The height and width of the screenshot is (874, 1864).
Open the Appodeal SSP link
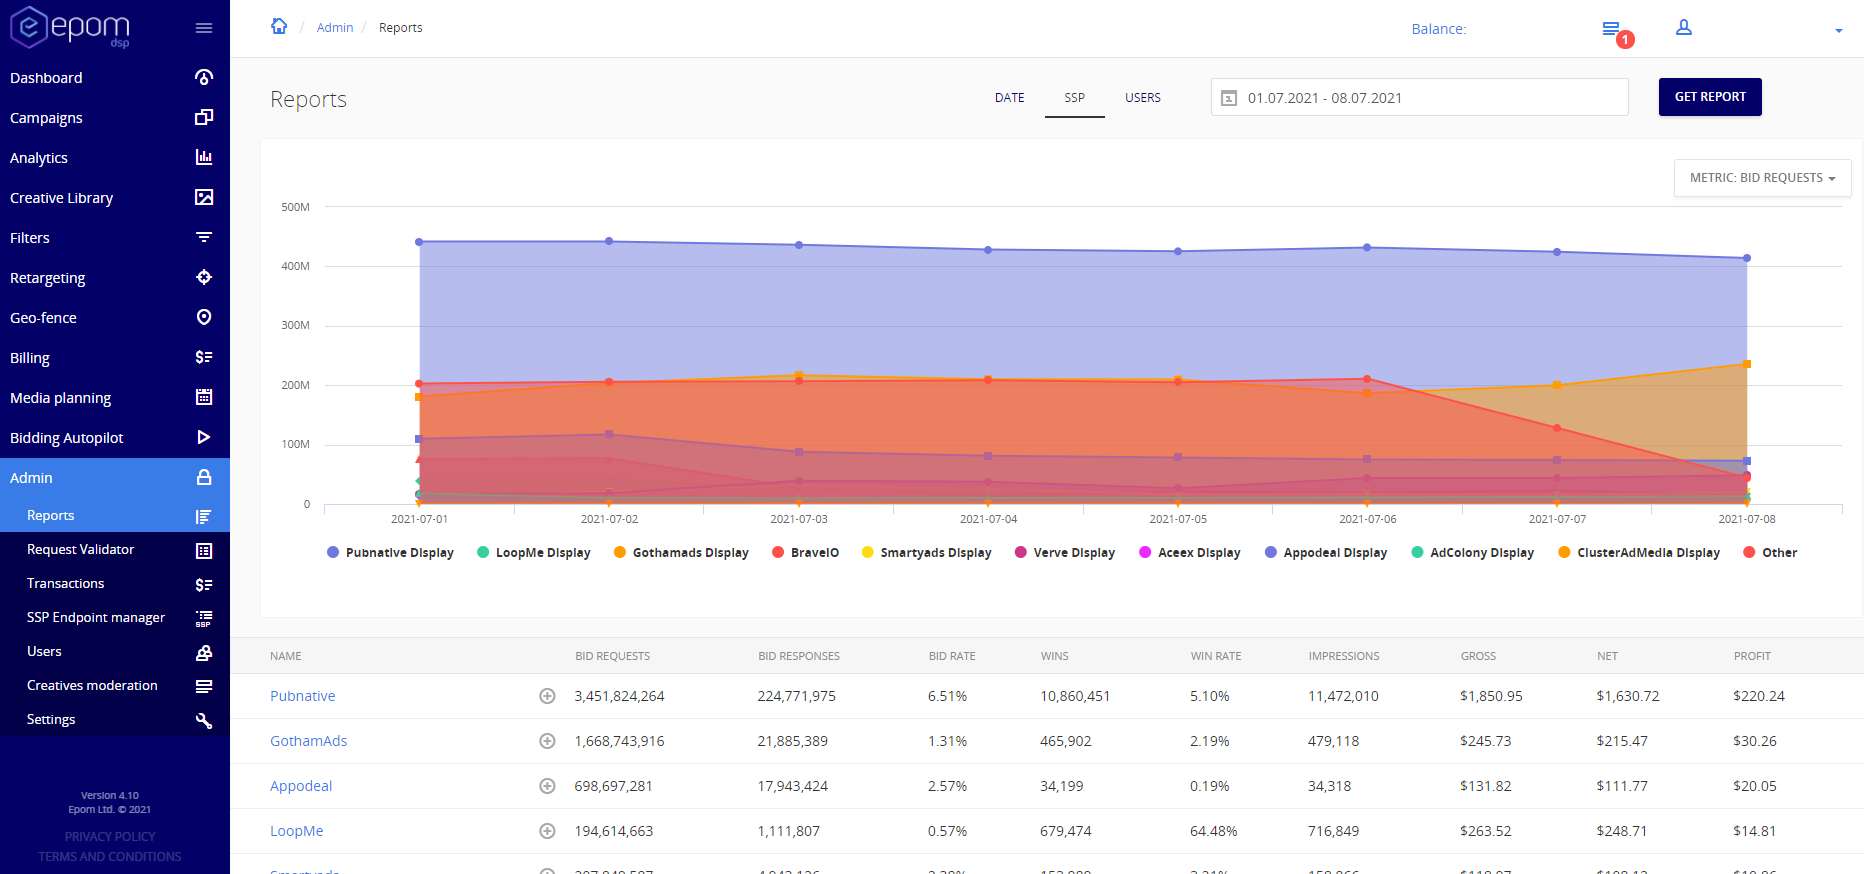[301, 786]
